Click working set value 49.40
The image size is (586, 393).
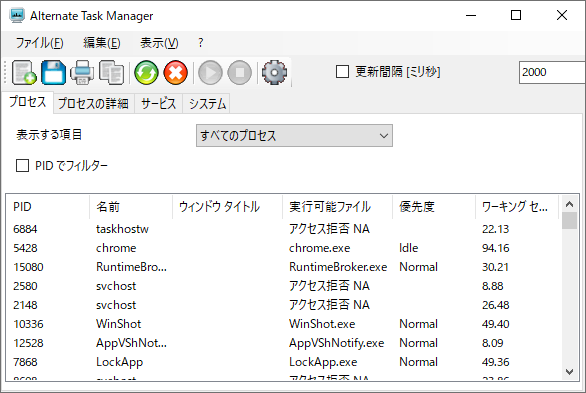(x=496, y=324)
